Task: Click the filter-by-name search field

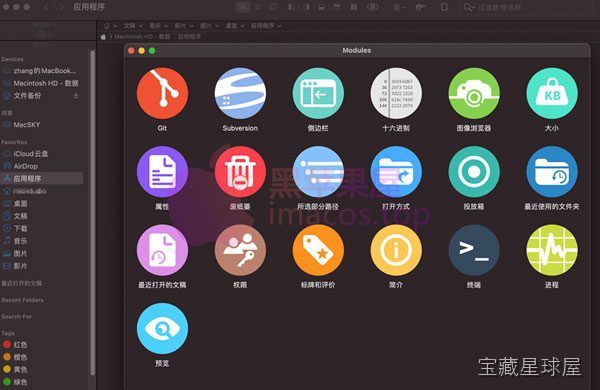Action: click(528, 7)
